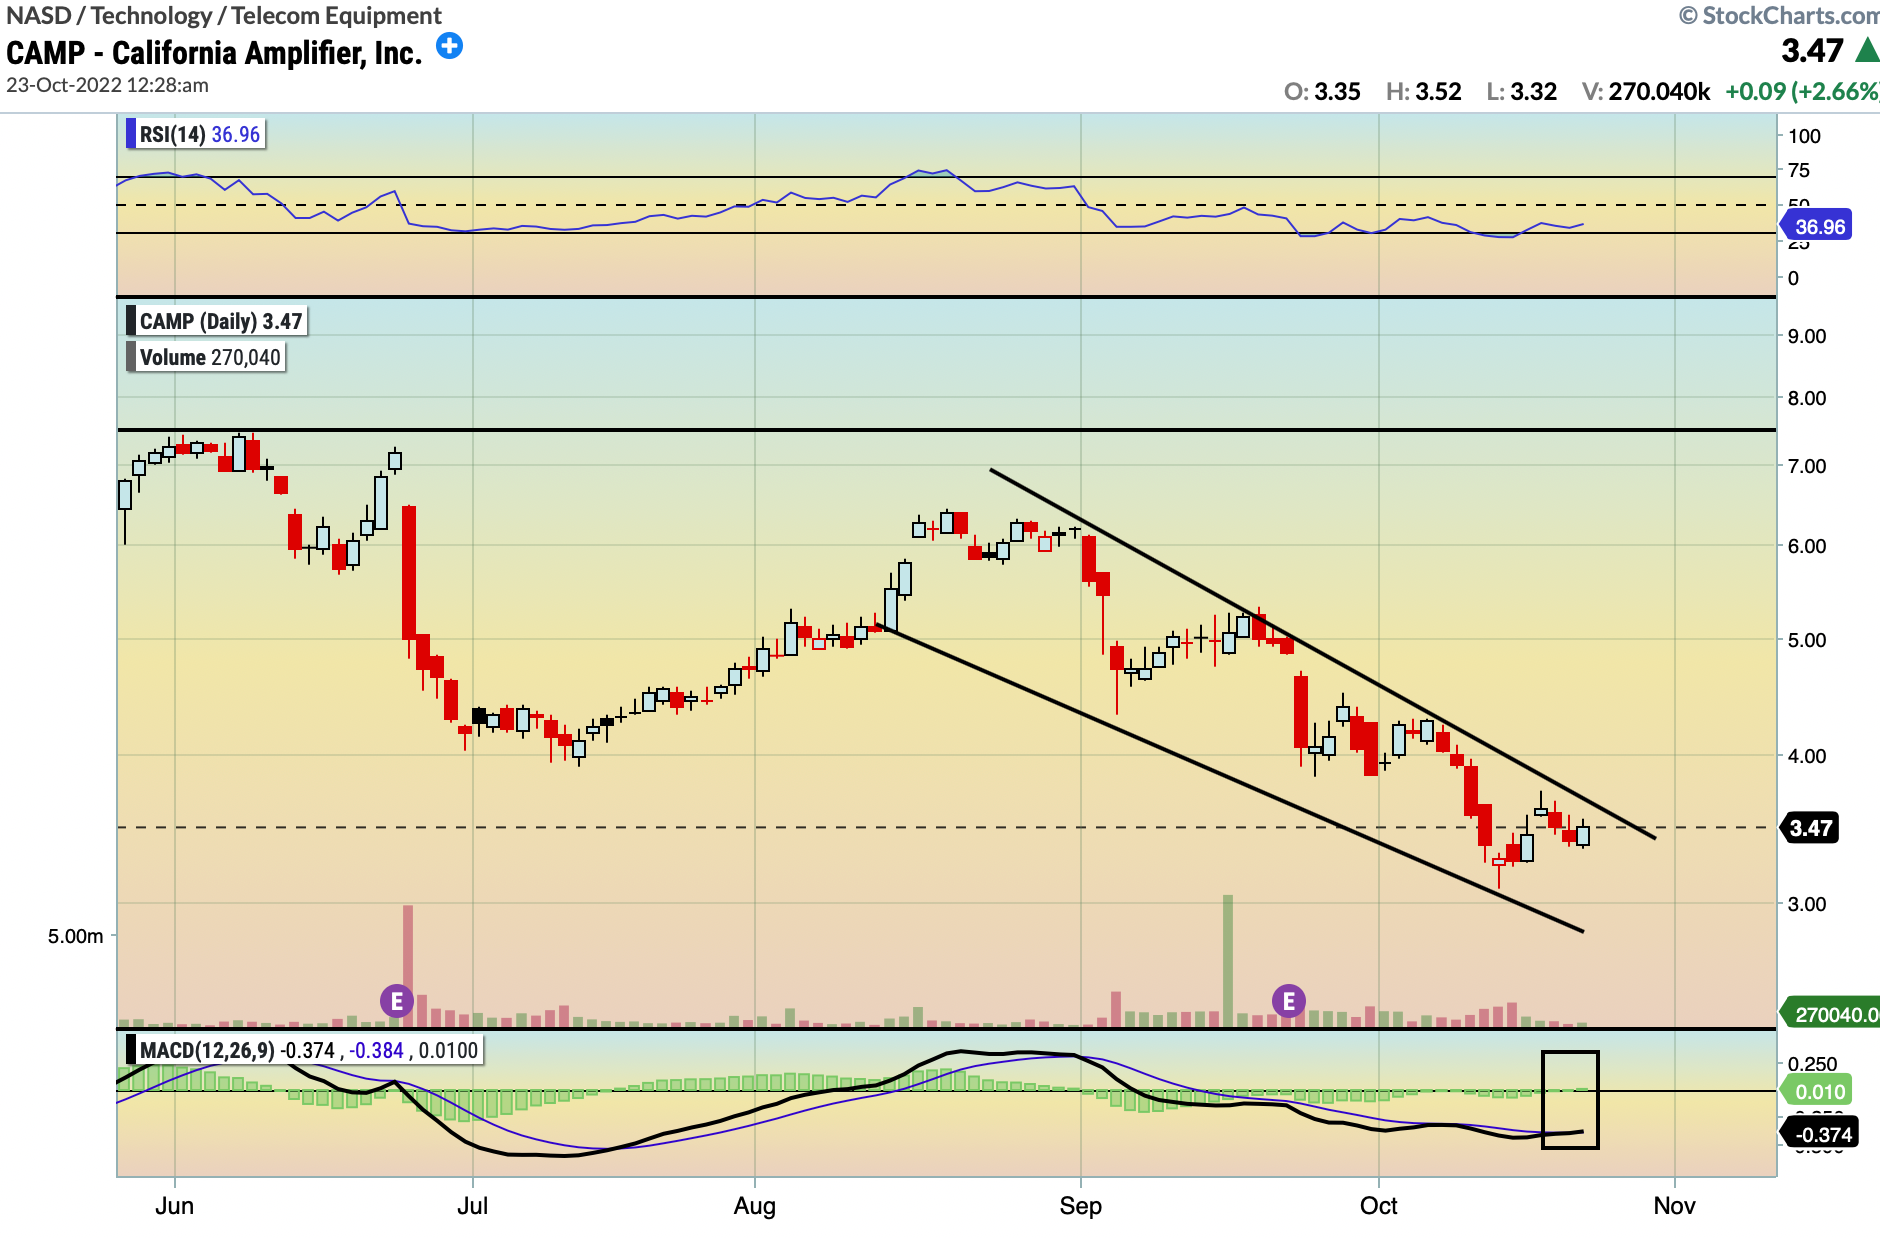Screen dimensions: 1880x1238
Task: Click the Jun label on date axis
Action: coord(174,1205)
